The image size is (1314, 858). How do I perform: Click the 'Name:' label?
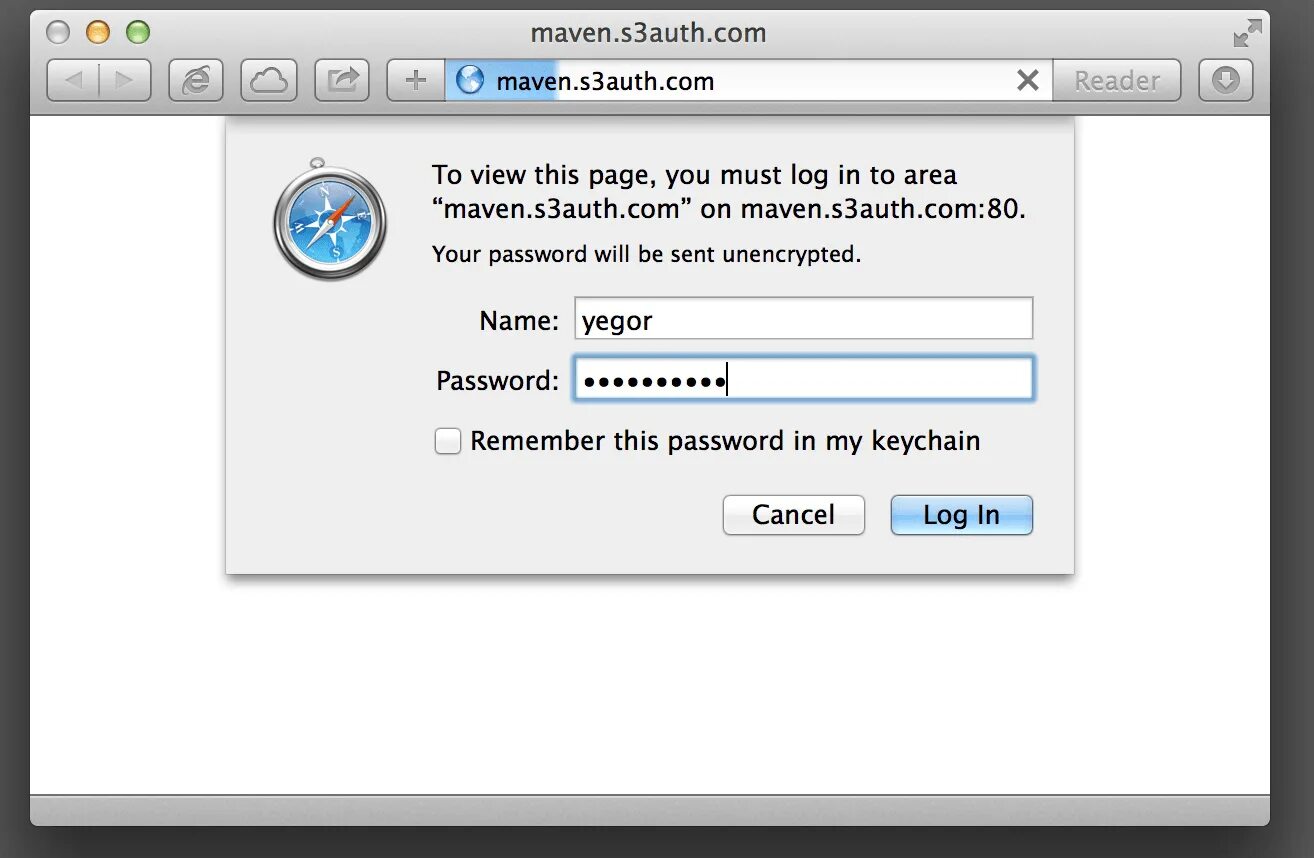[519, 320]
